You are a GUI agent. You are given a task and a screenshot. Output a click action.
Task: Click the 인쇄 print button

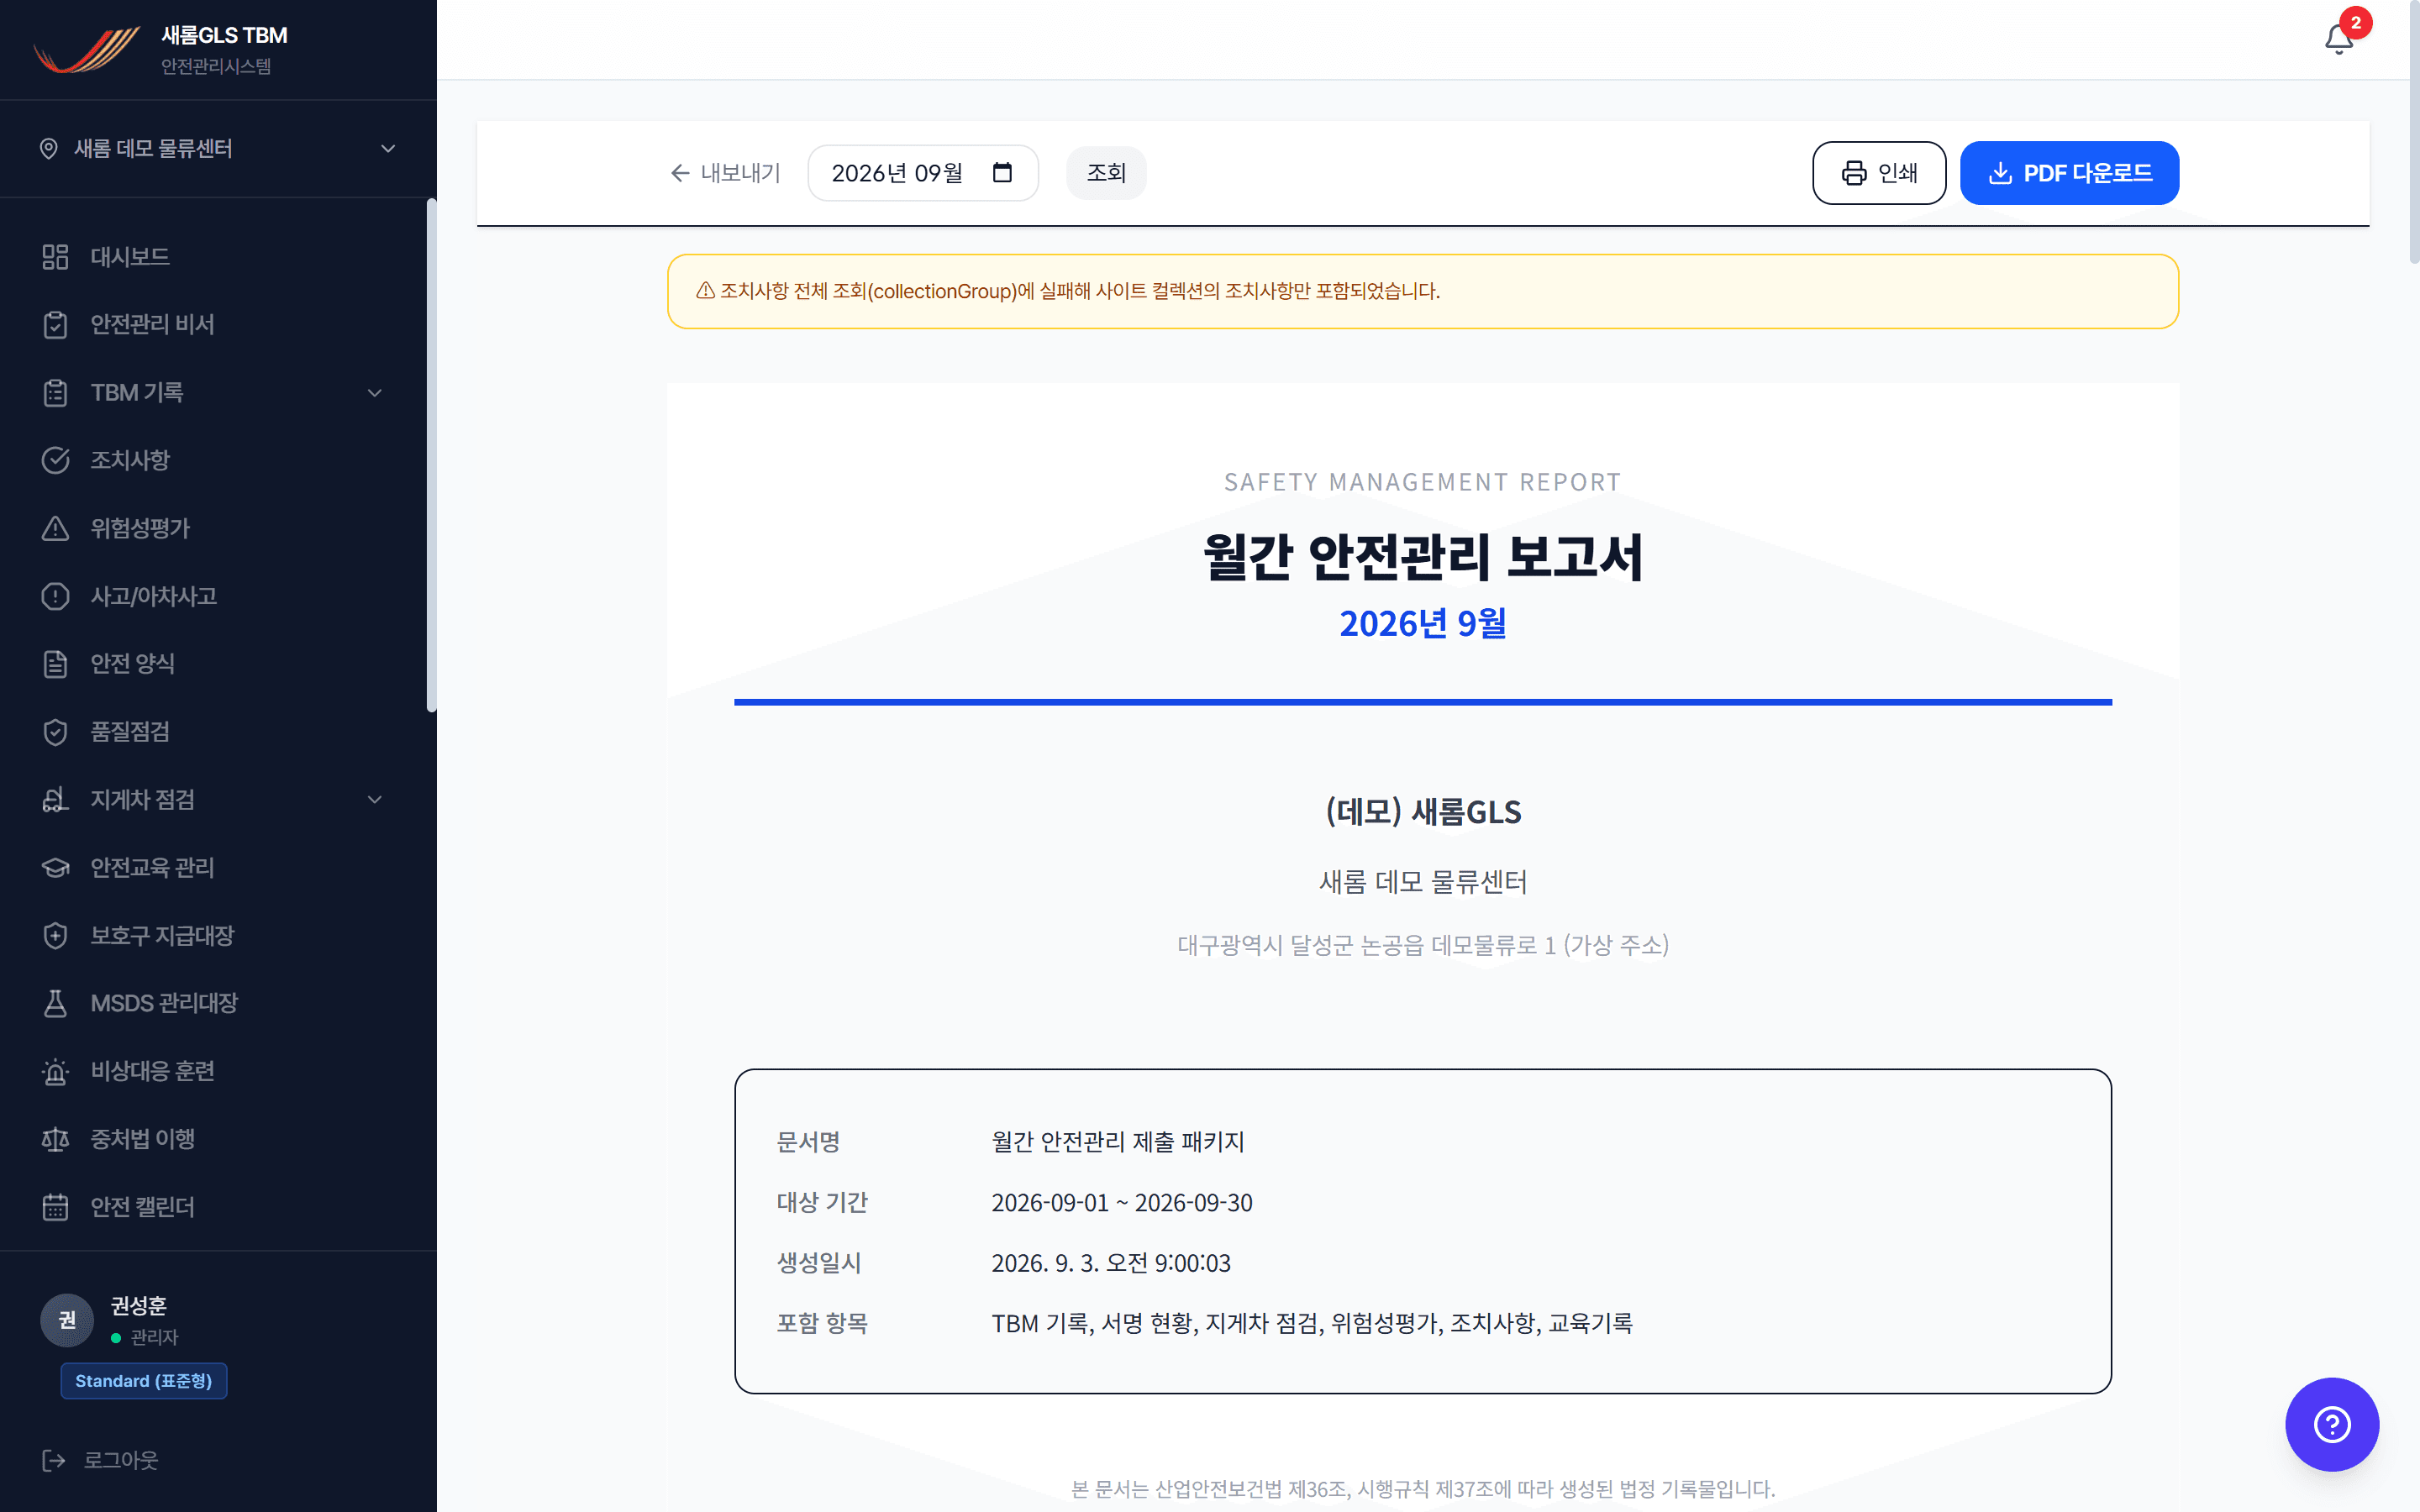click(x=1879, y=173)
